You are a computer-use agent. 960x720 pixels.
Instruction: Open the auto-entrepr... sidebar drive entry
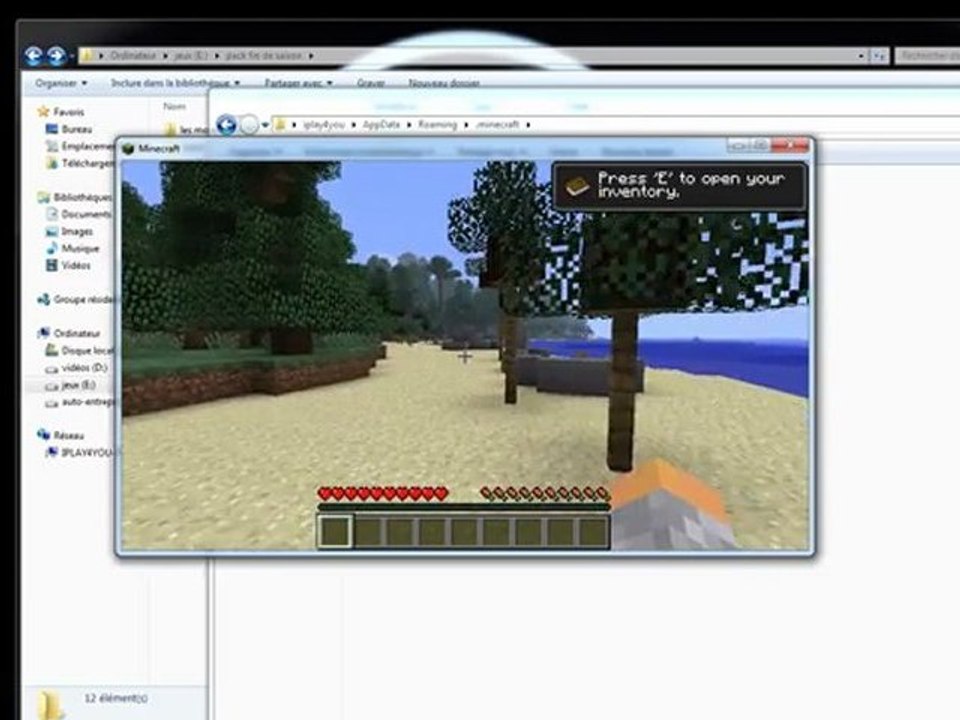click(88, 402)
